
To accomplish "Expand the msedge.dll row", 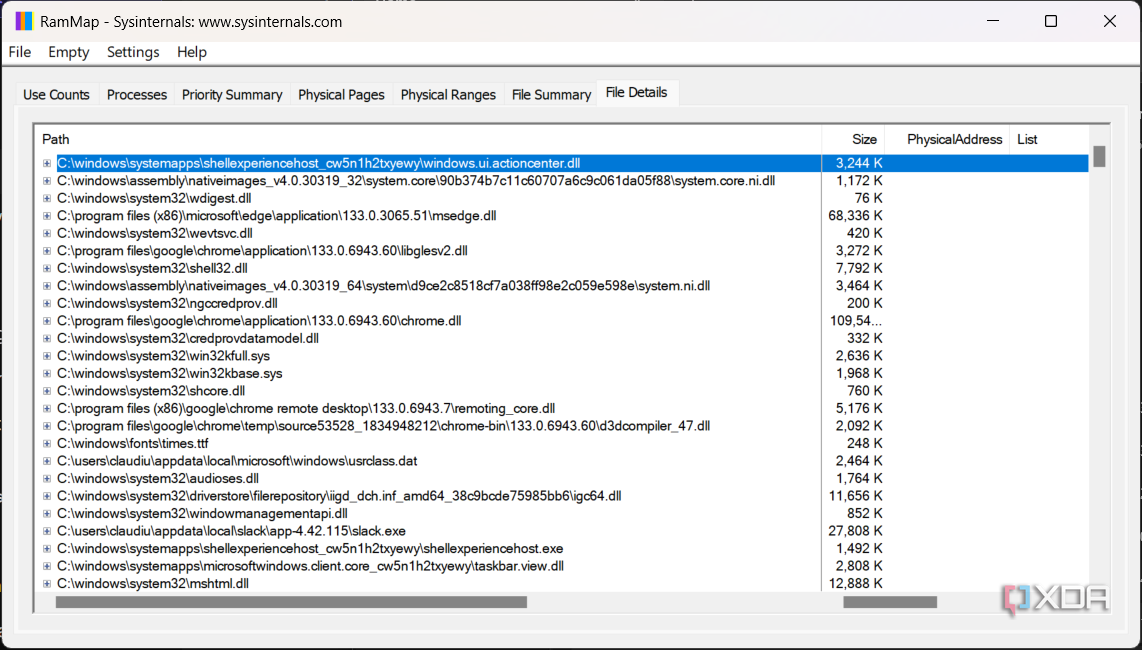I will tap(47, 216).
